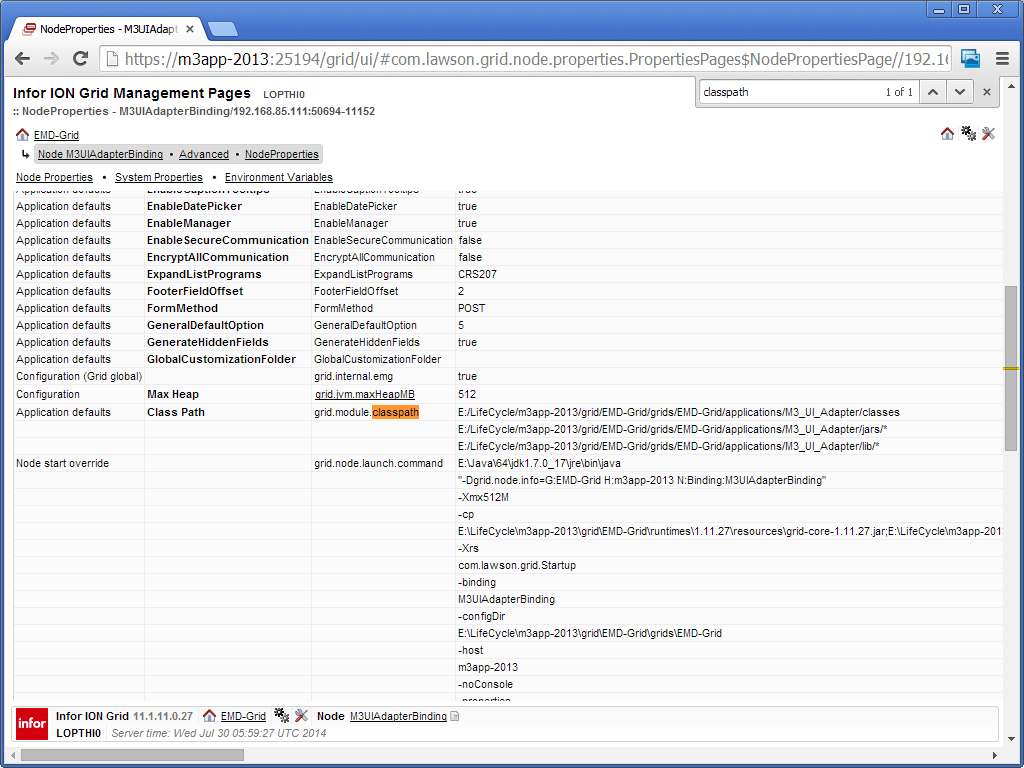Click the gears icon in the footer bar
This screenshot has width=1024, height=768.
(x=281, y=716)
